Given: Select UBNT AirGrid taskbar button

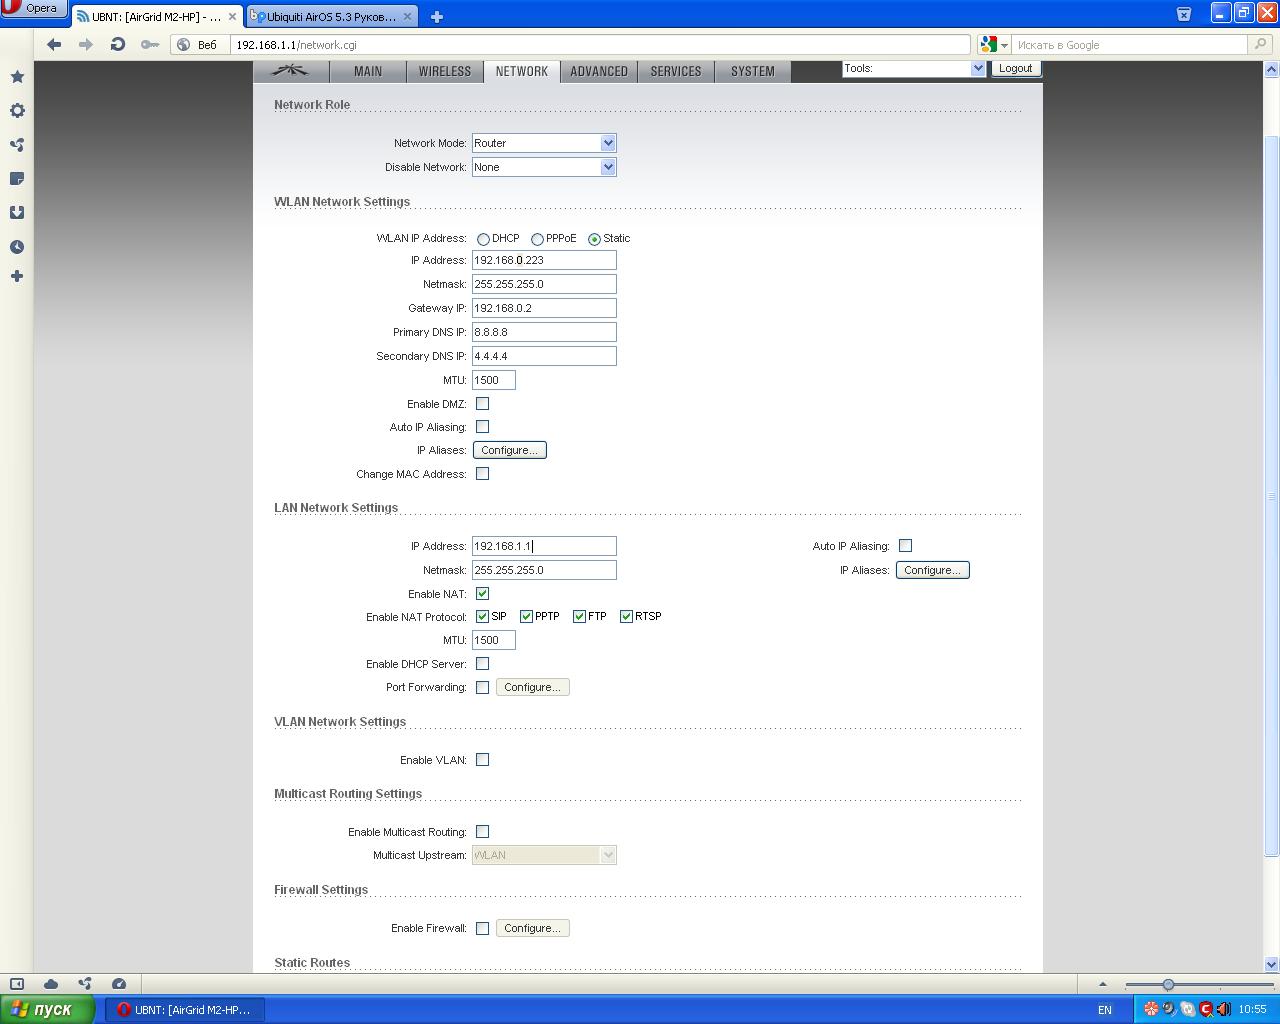Looking at the screenshot, I should coord(186,1009).
